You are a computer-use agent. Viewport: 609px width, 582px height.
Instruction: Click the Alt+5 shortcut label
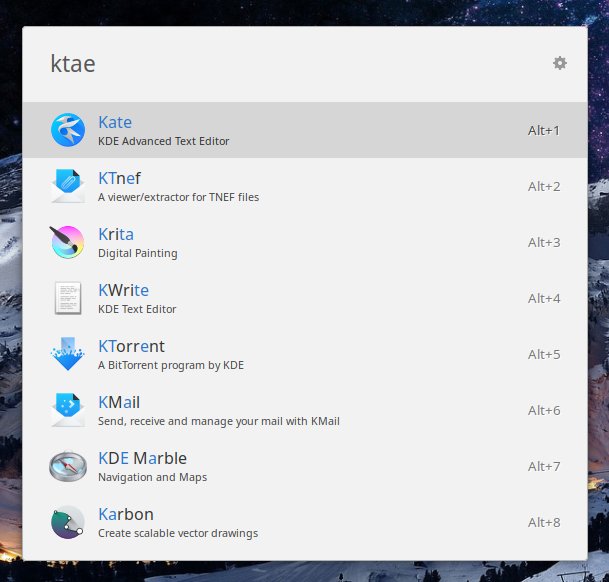[544, 354]
